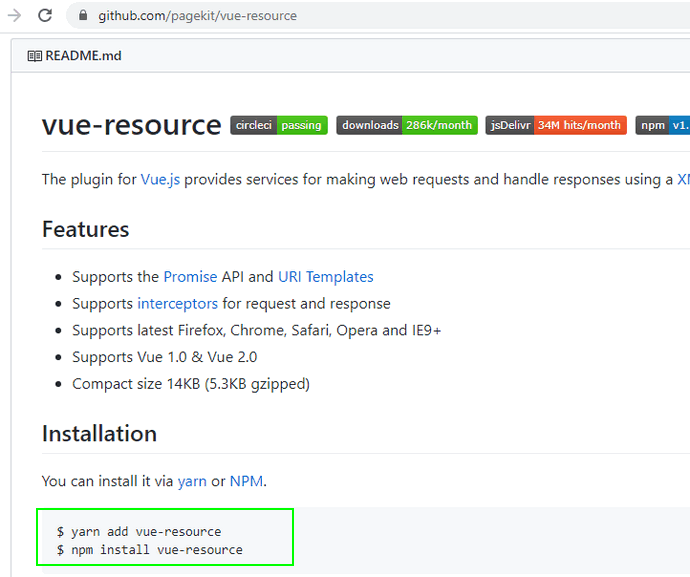Click the README book icon

pyautogui.click(x=35, y=56)
